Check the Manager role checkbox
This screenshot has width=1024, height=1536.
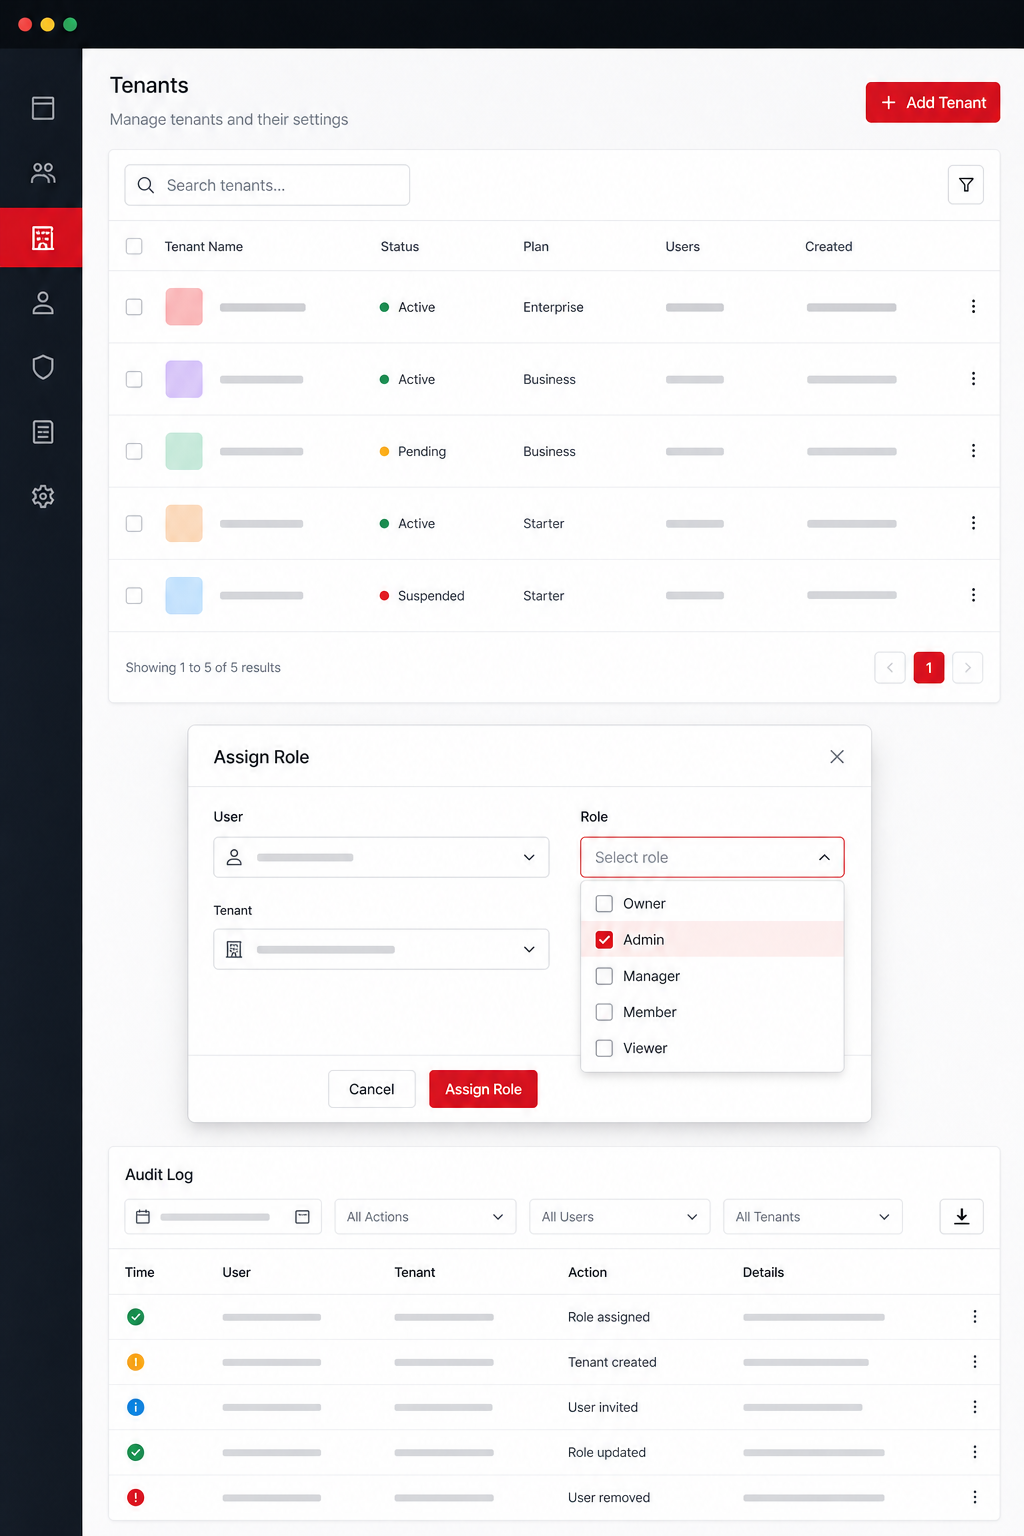tap(604, 976)
